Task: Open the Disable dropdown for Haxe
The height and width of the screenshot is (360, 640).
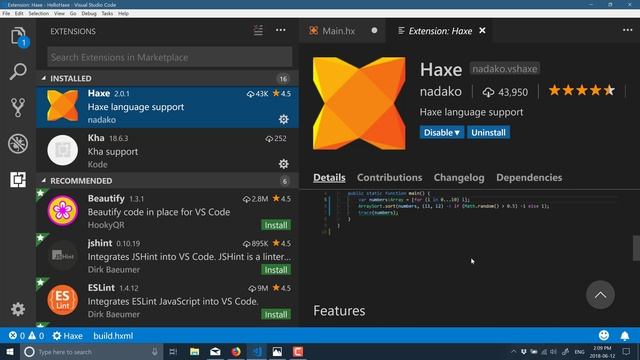Action: click(x=442, y=132)
